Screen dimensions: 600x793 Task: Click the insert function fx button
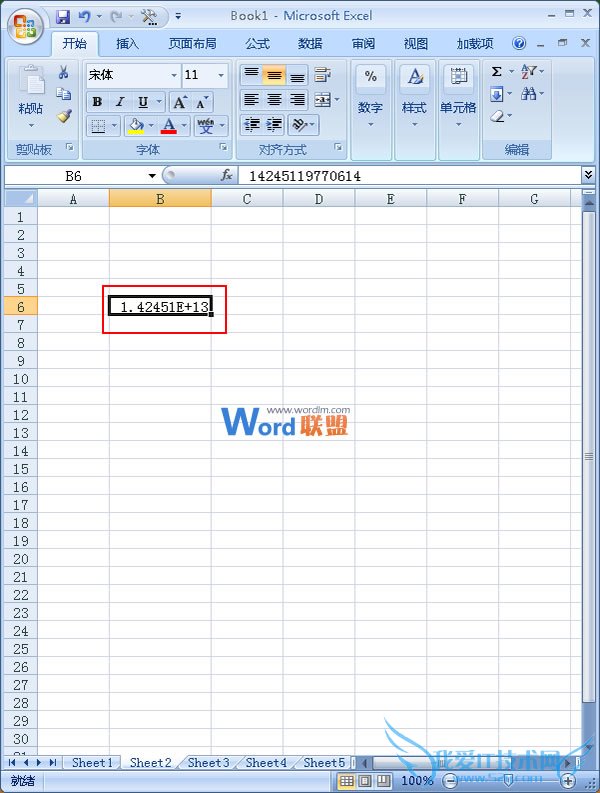coord(226,175)
